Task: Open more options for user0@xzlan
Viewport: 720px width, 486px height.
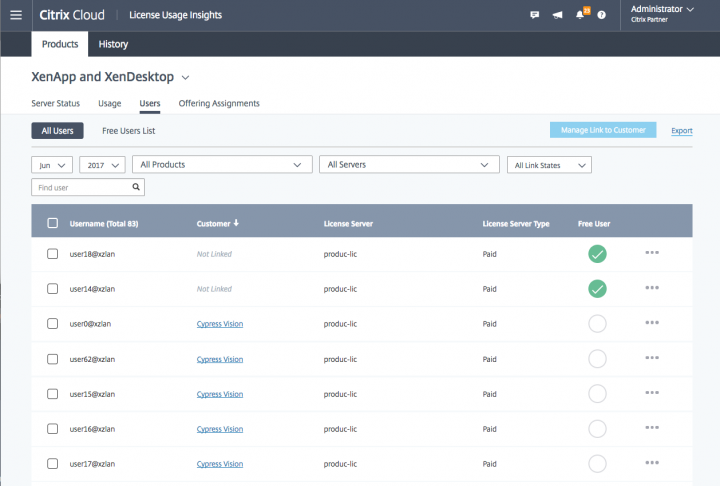Action: pyautogui.click(x=652, y=323)
